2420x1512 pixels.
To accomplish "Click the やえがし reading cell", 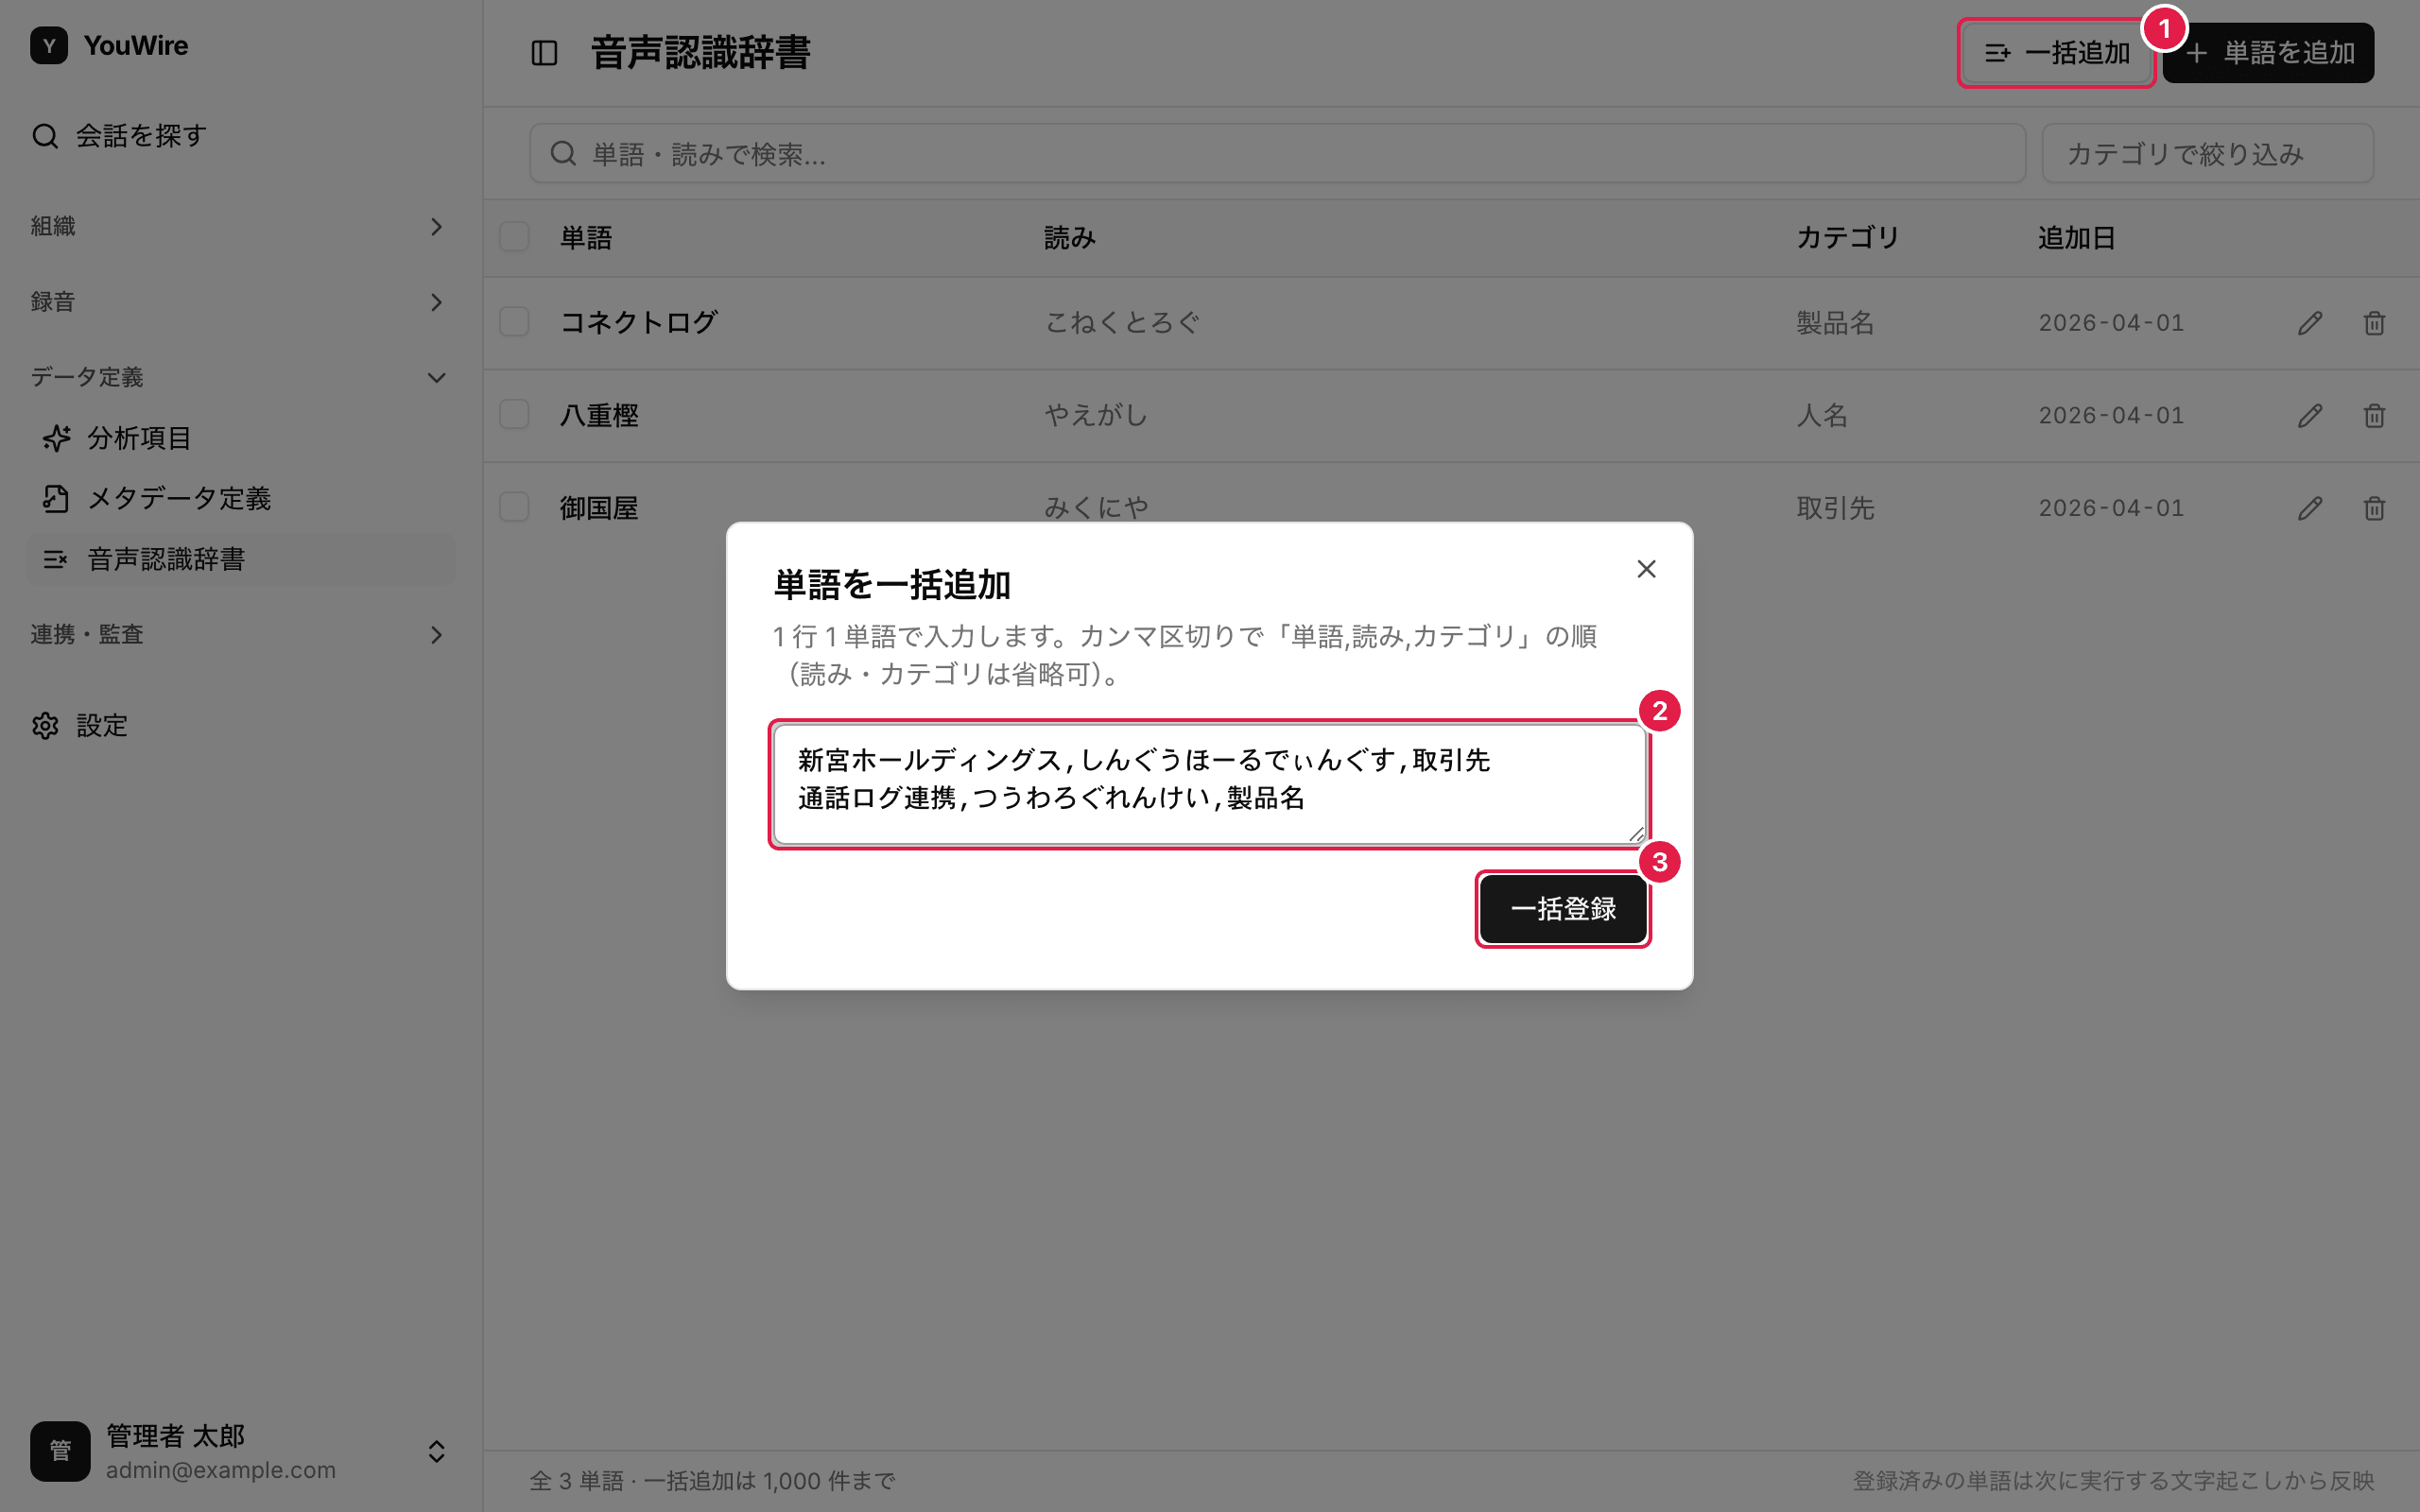I will 1096,416.
